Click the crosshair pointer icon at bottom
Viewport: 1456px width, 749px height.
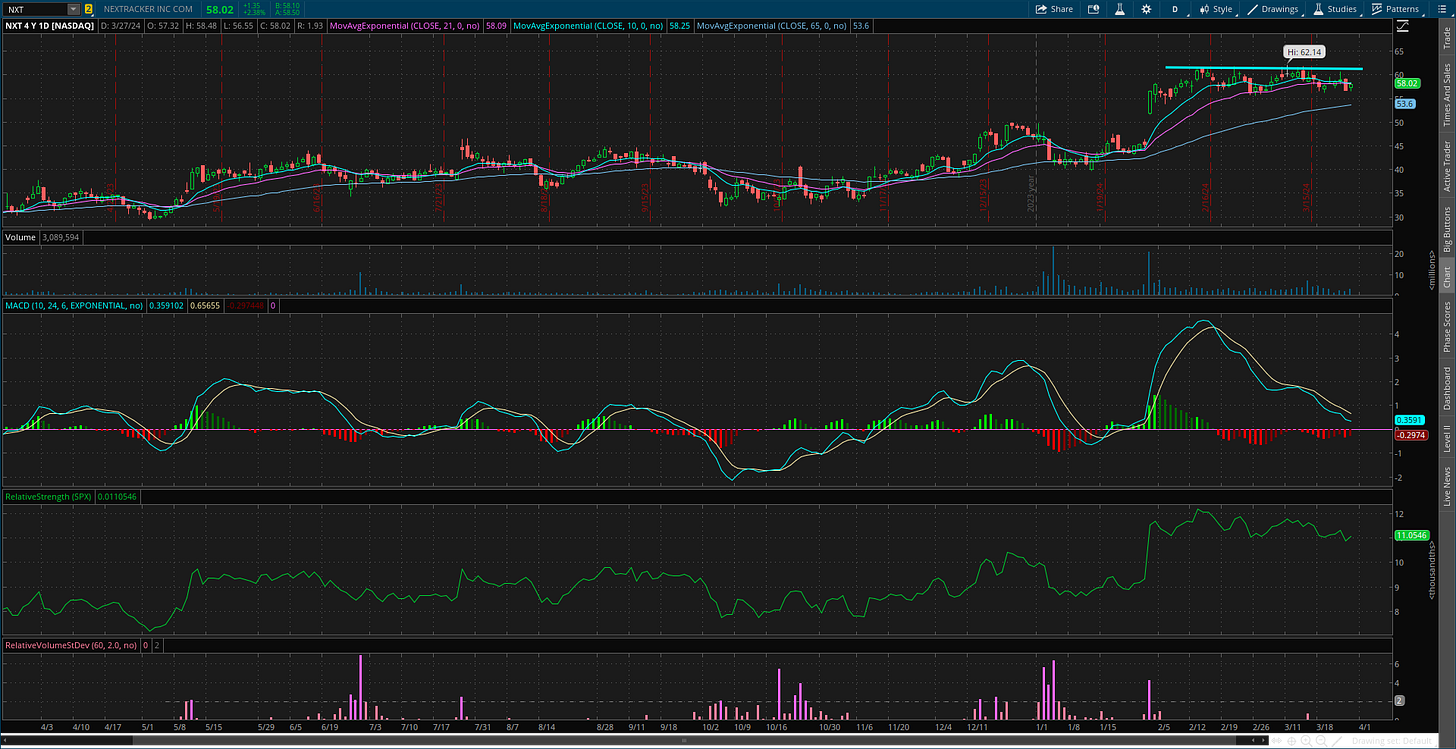tap(1292, 741)
